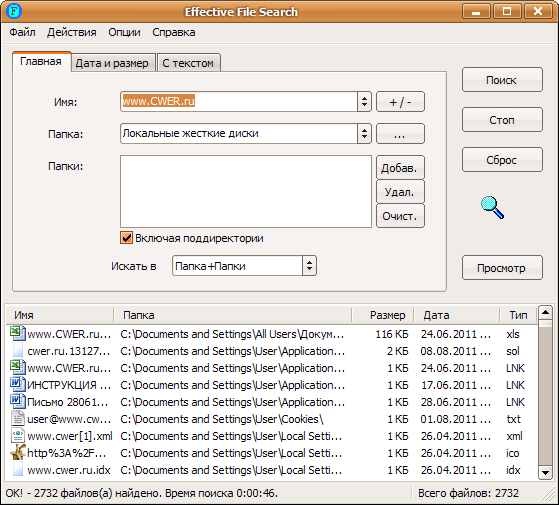
Task: Click the ... browse folder button
Action: click(x=400, y=134)
